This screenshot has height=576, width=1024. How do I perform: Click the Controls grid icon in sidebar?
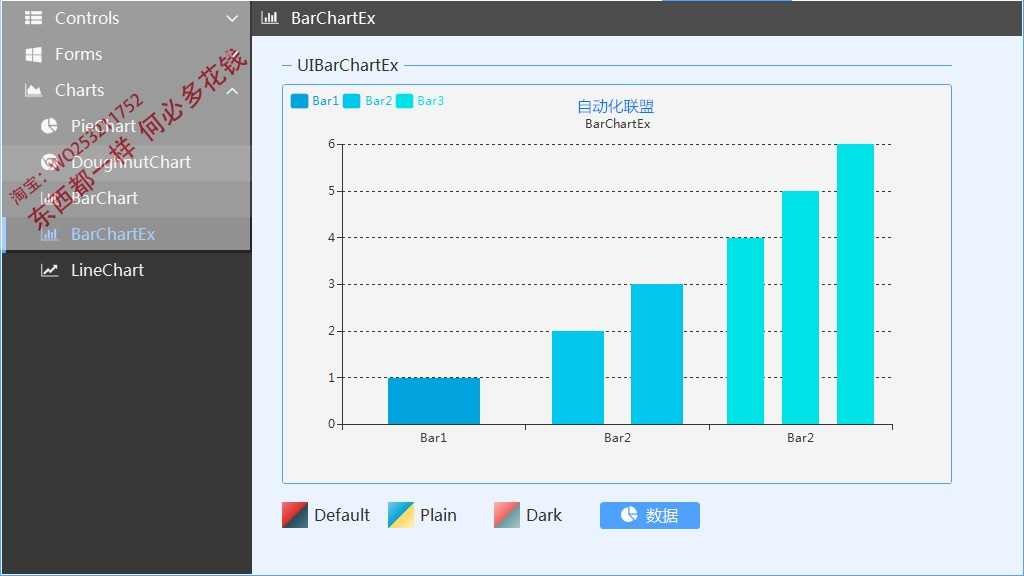[x=33, y=18]
